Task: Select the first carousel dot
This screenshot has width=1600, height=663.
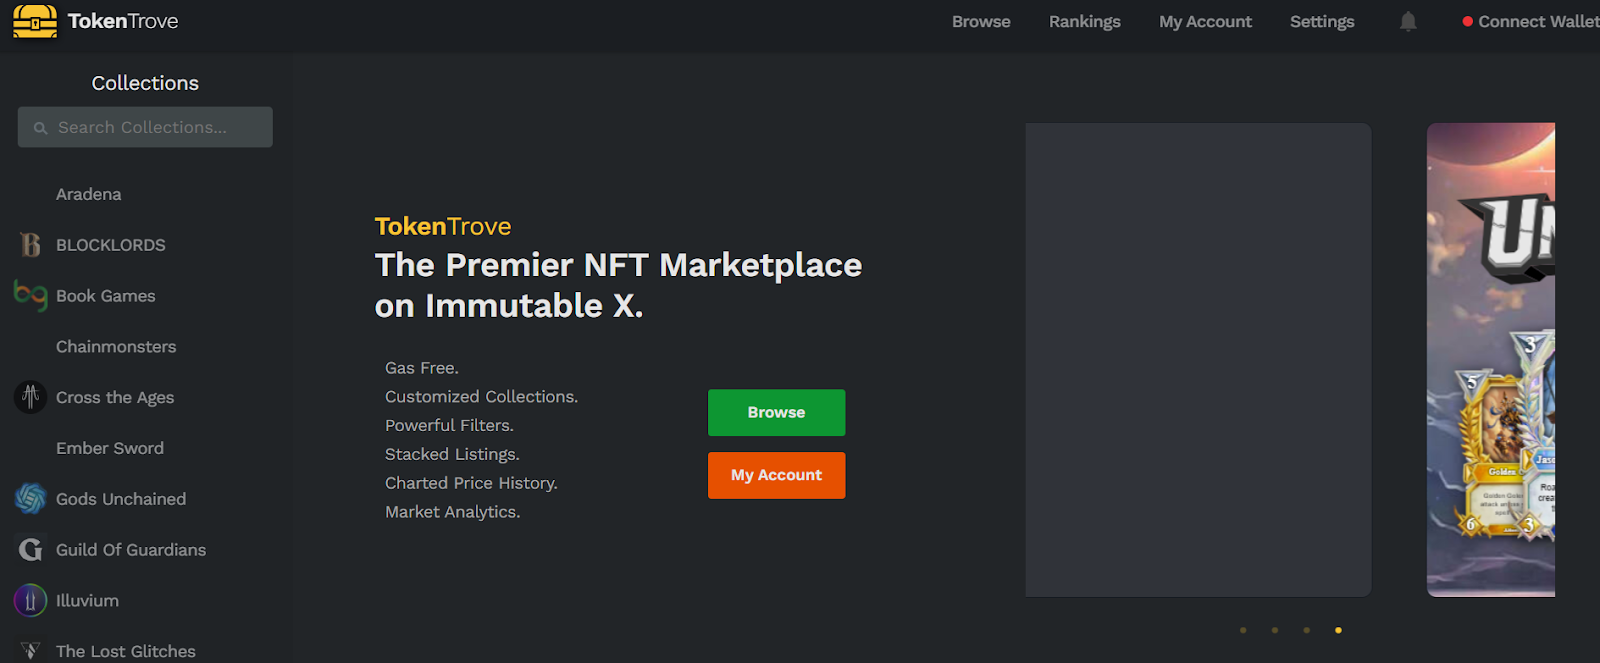Action: pos(1243,630)
